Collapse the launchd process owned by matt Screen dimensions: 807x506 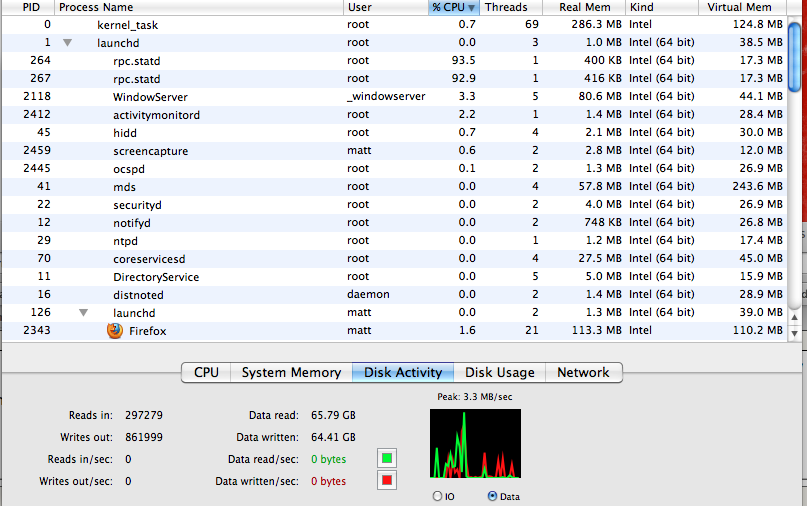coord(83,312)
